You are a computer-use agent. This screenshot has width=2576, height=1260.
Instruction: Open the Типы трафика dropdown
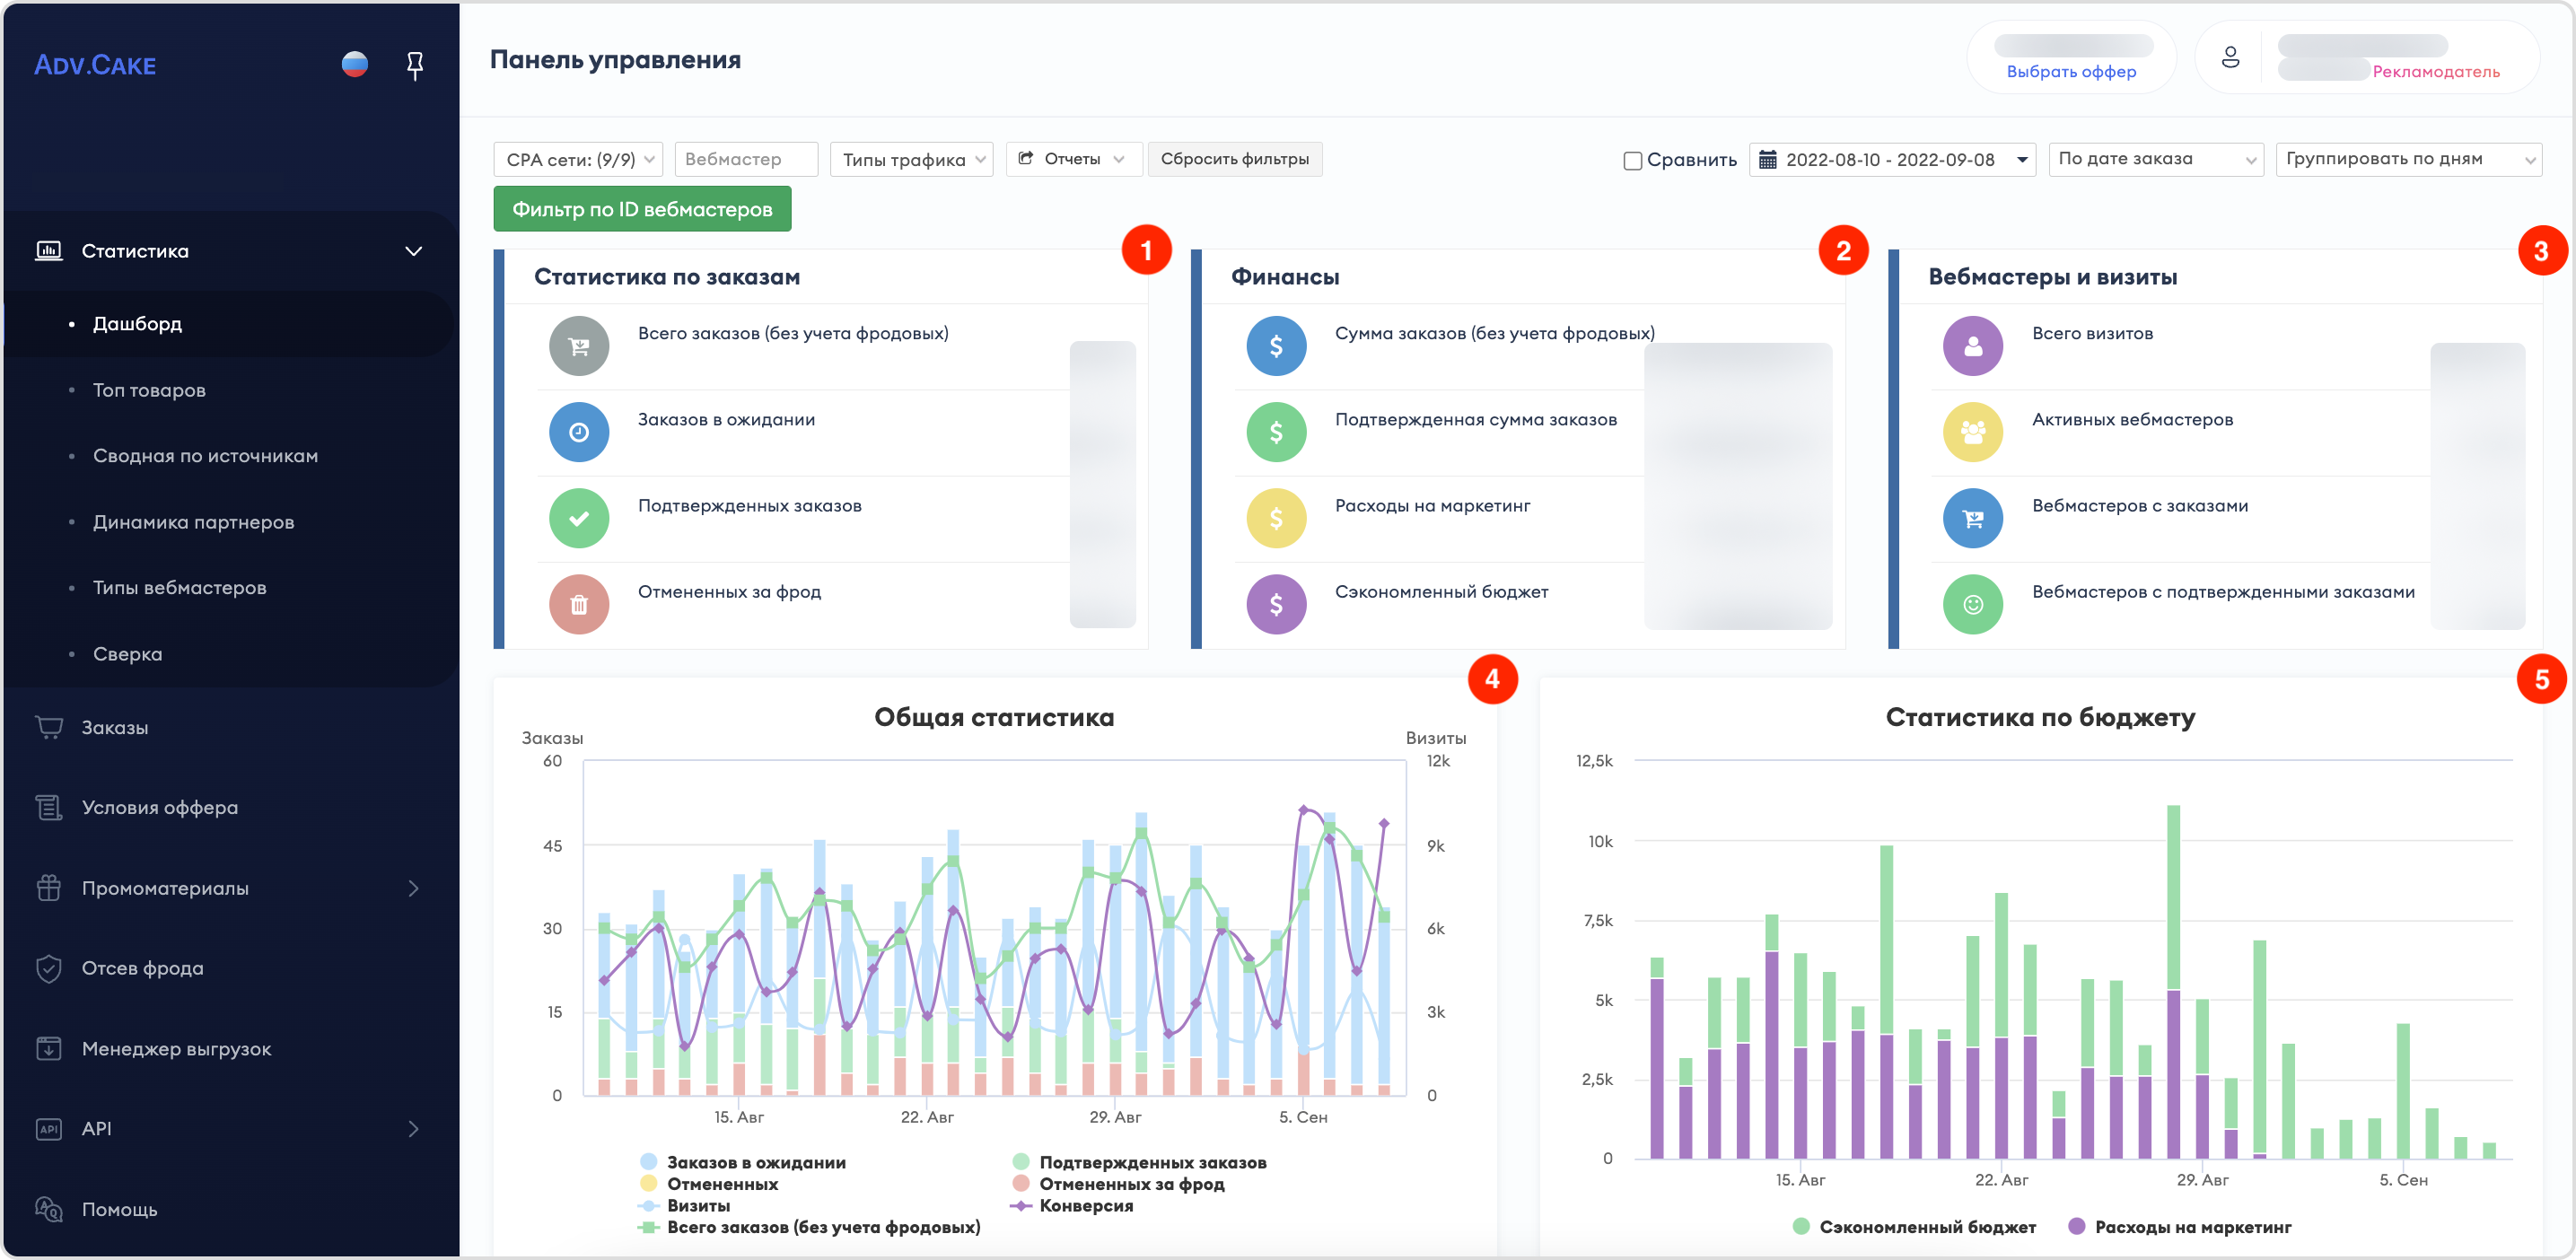point(911,160)
